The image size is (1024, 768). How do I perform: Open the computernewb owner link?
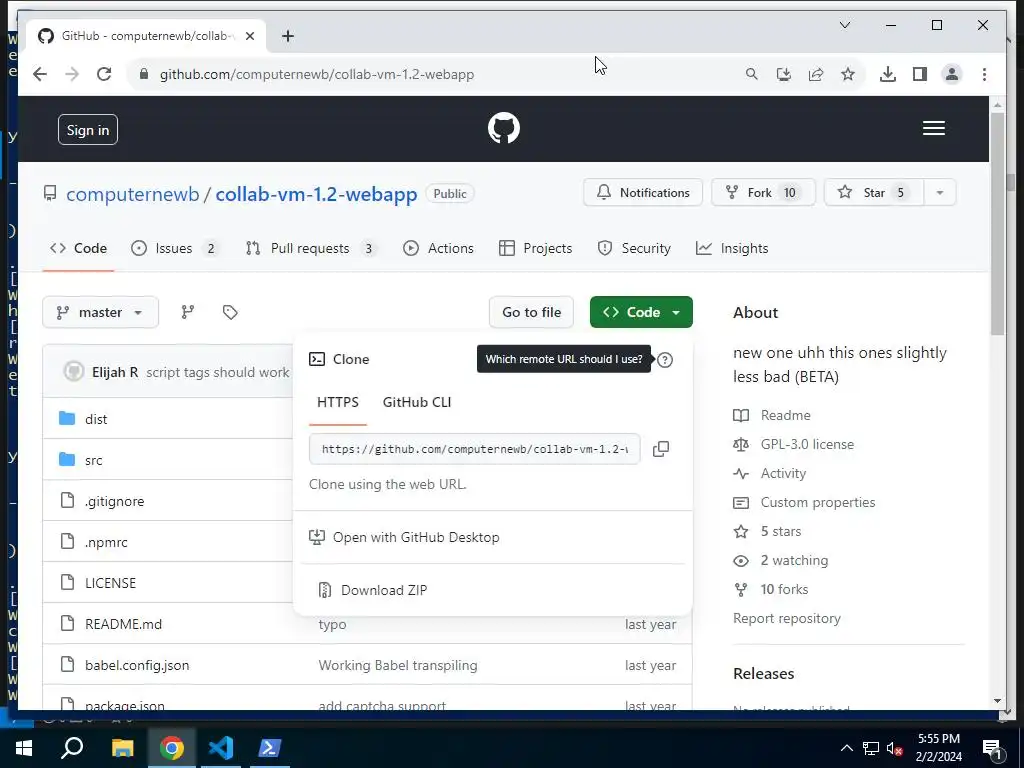(x=133, y=194)
